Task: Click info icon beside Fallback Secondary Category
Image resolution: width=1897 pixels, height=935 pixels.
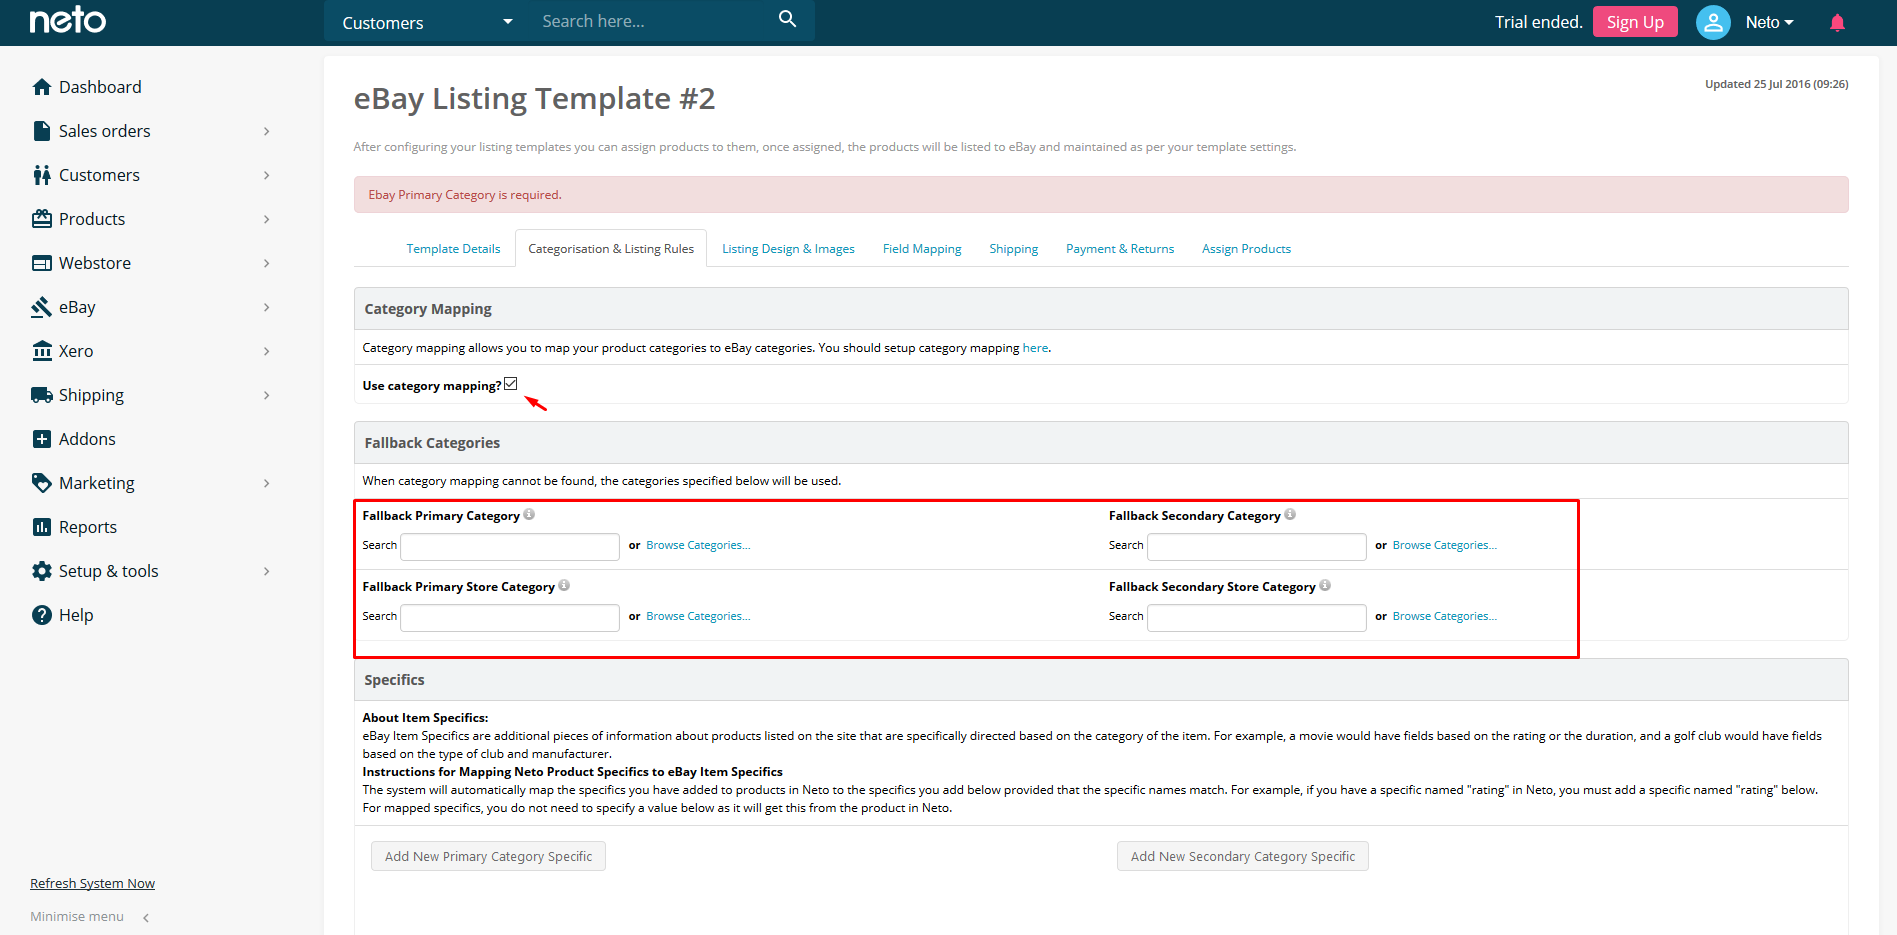Action: [x=1290, y=514]
